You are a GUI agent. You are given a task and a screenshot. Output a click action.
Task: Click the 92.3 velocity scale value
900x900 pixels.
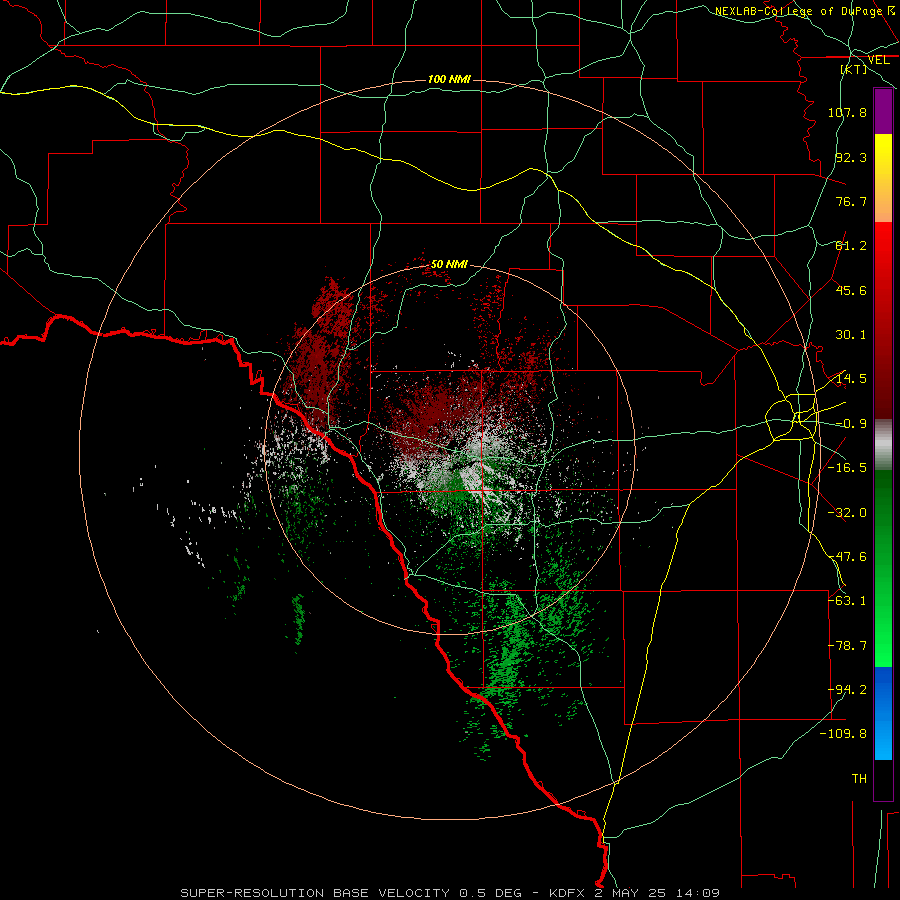851,157
